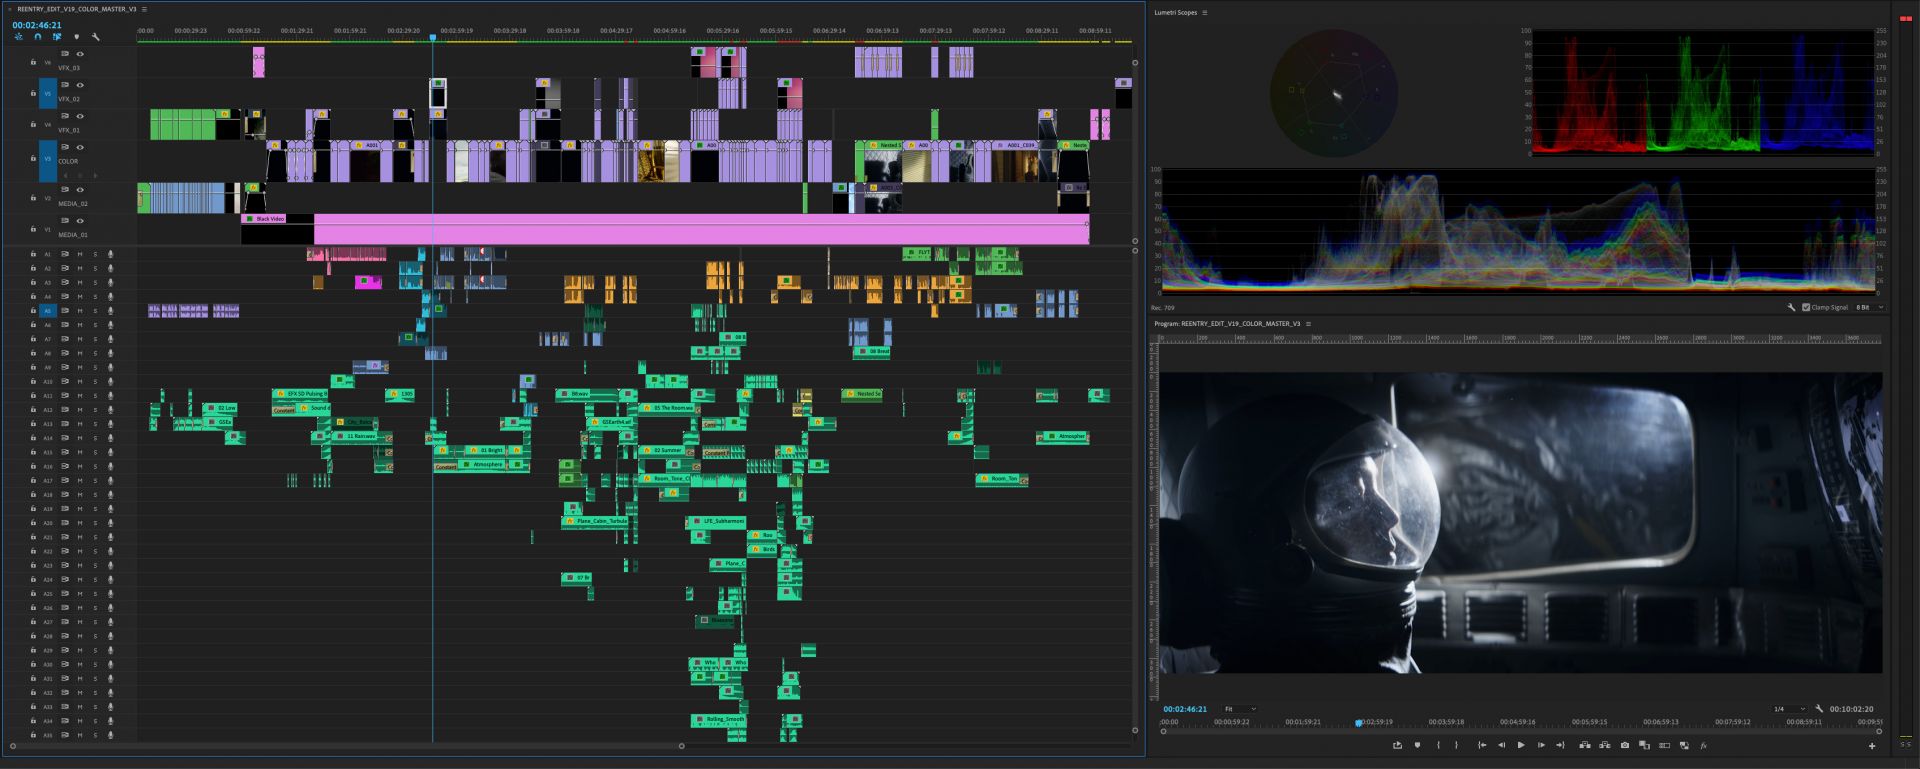Open the Program monitor panel menu

click(1308, 324)
